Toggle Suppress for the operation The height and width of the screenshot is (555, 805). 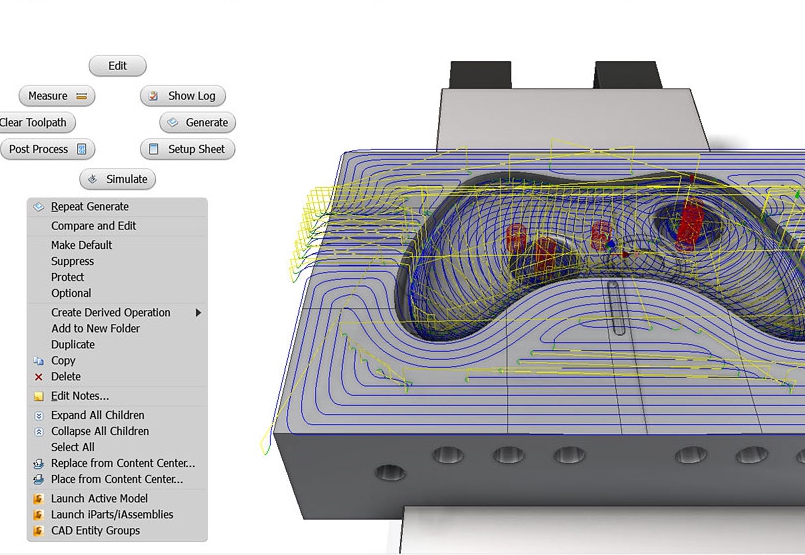click(72, 261)
